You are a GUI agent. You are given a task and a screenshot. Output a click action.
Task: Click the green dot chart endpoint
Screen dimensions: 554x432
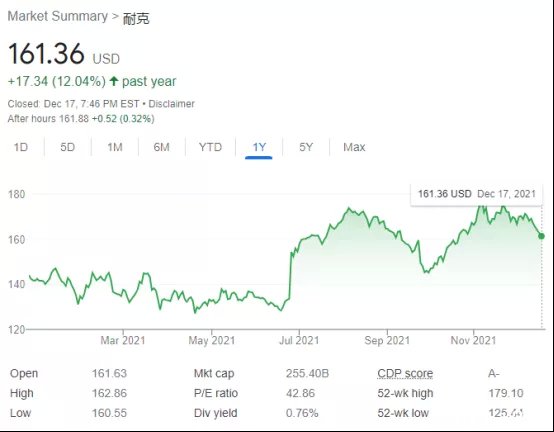pos(541,236)
